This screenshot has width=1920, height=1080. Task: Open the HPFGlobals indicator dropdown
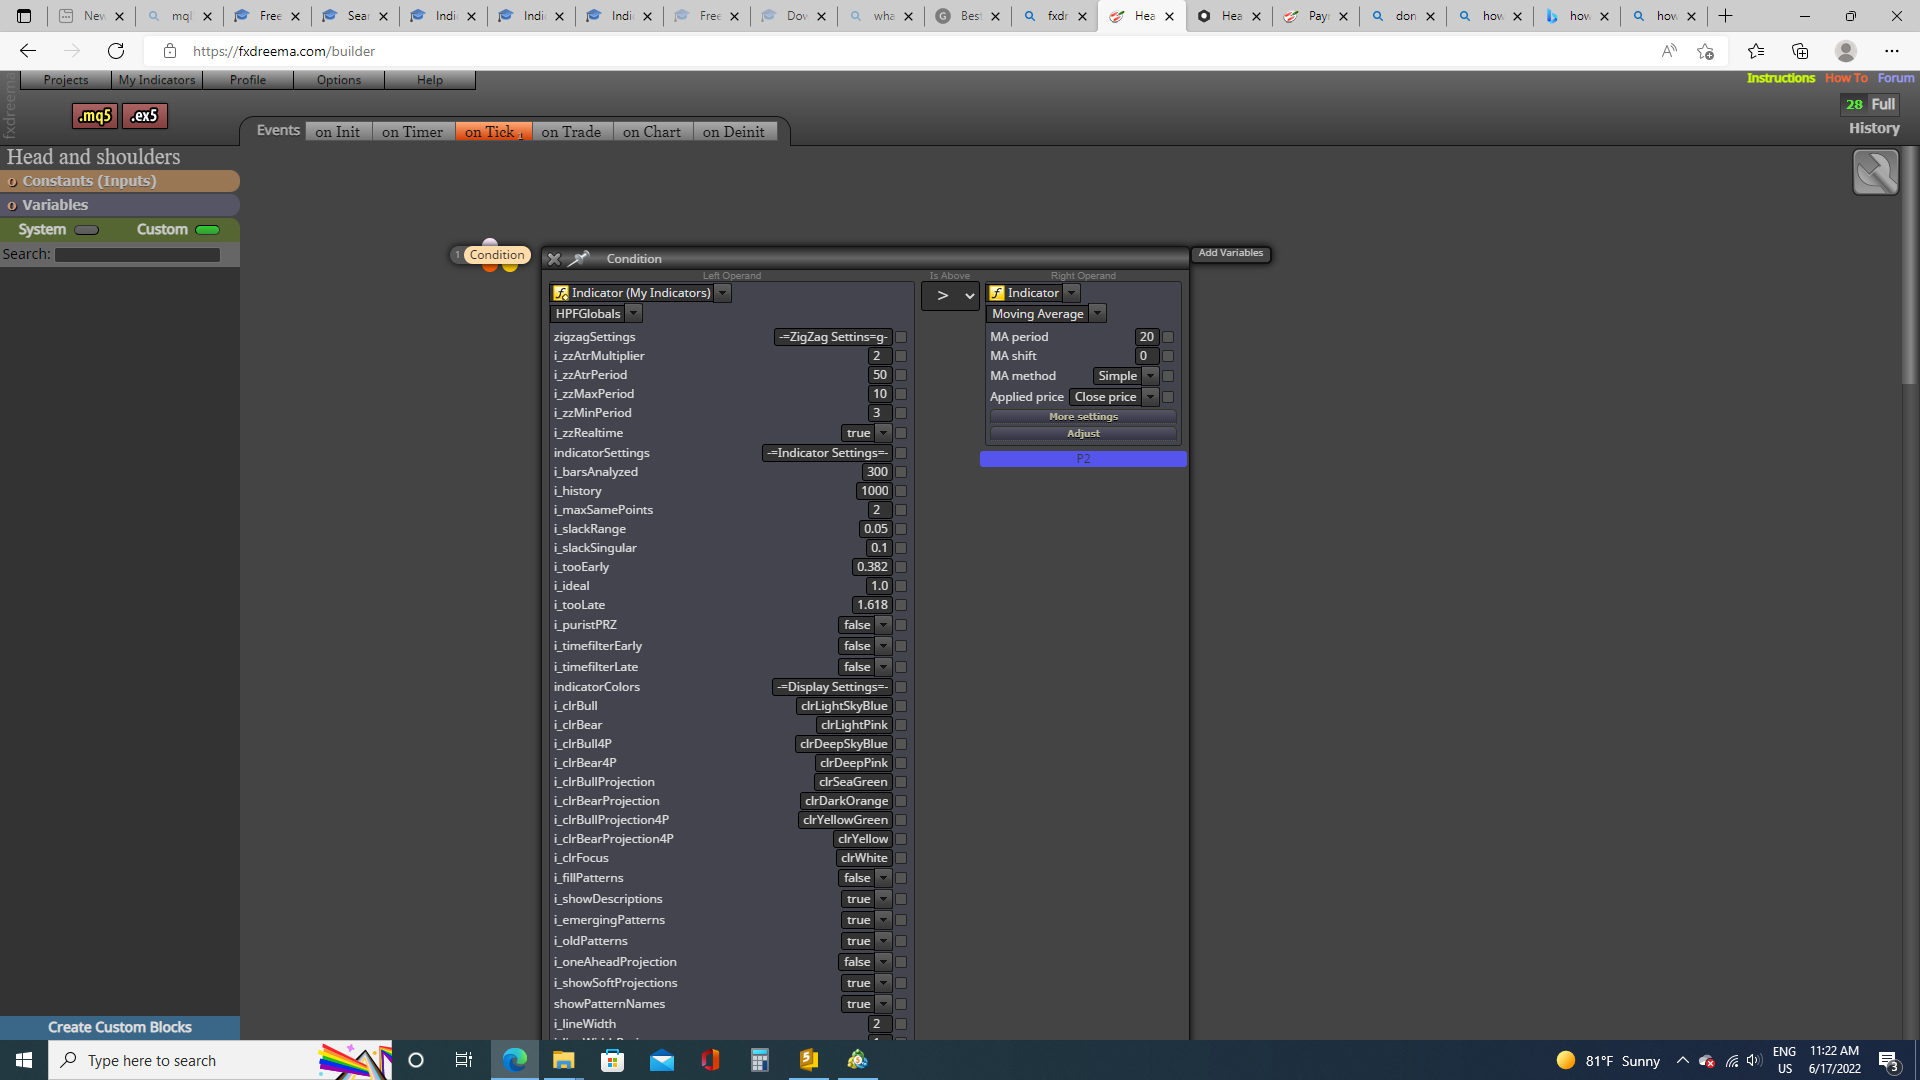pyautogui.click(x=634, y=314)
